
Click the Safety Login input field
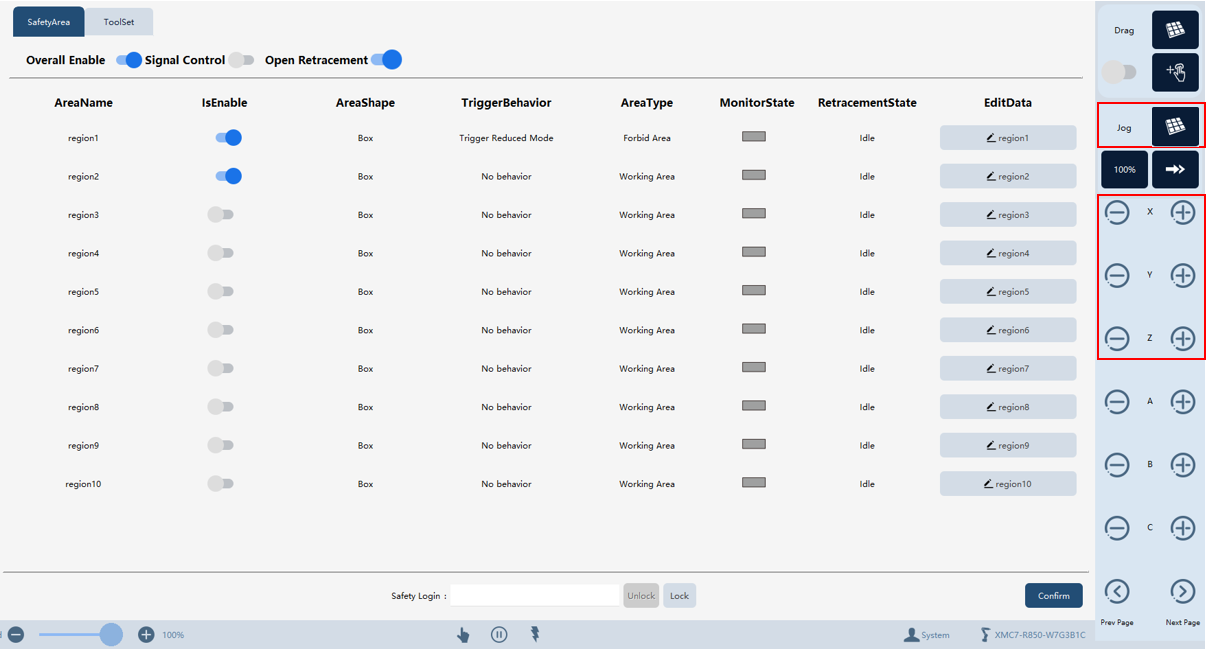click(x=535, y=596)
